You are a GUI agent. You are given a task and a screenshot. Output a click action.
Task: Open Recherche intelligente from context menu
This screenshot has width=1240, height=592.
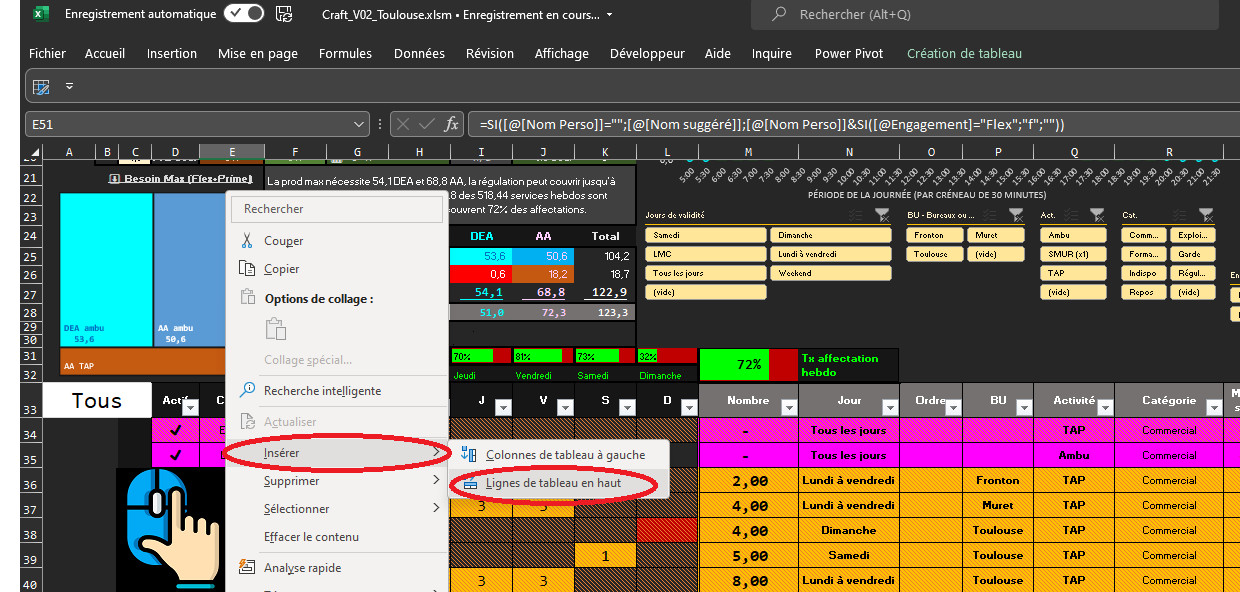[x=322, y=391]
